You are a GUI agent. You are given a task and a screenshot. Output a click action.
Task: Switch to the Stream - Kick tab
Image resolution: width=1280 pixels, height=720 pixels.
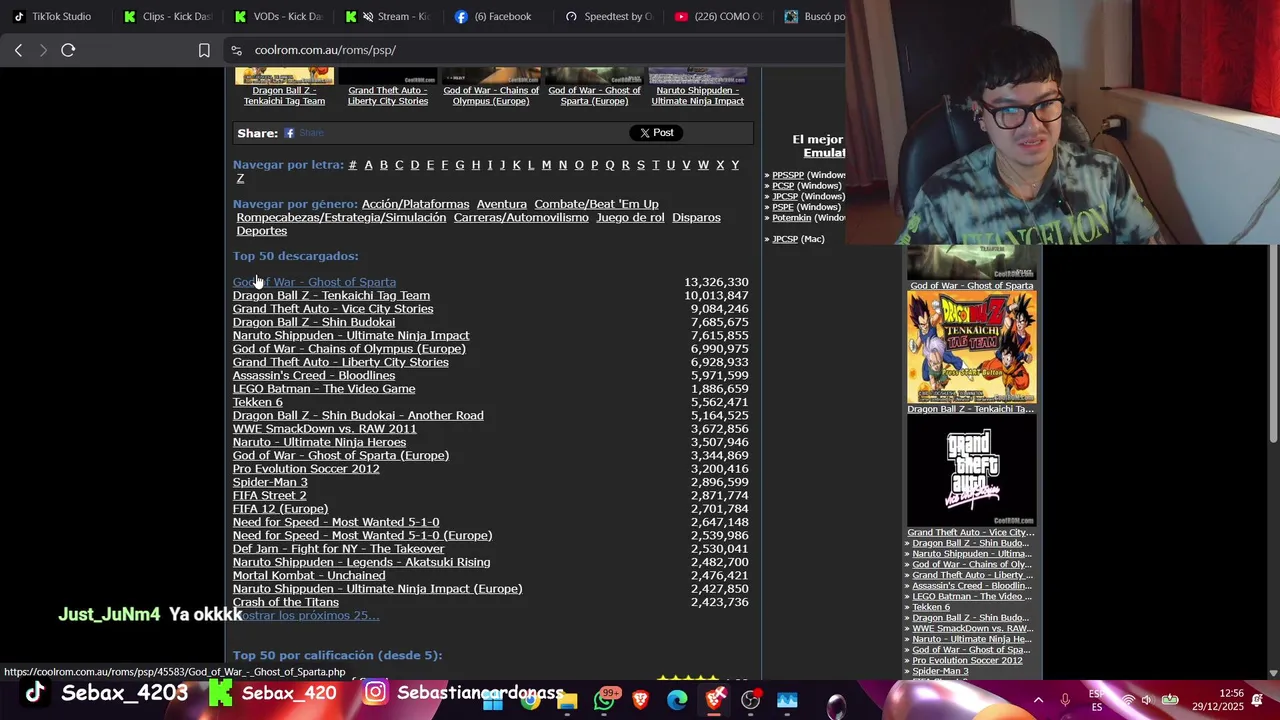coord(388,16)
